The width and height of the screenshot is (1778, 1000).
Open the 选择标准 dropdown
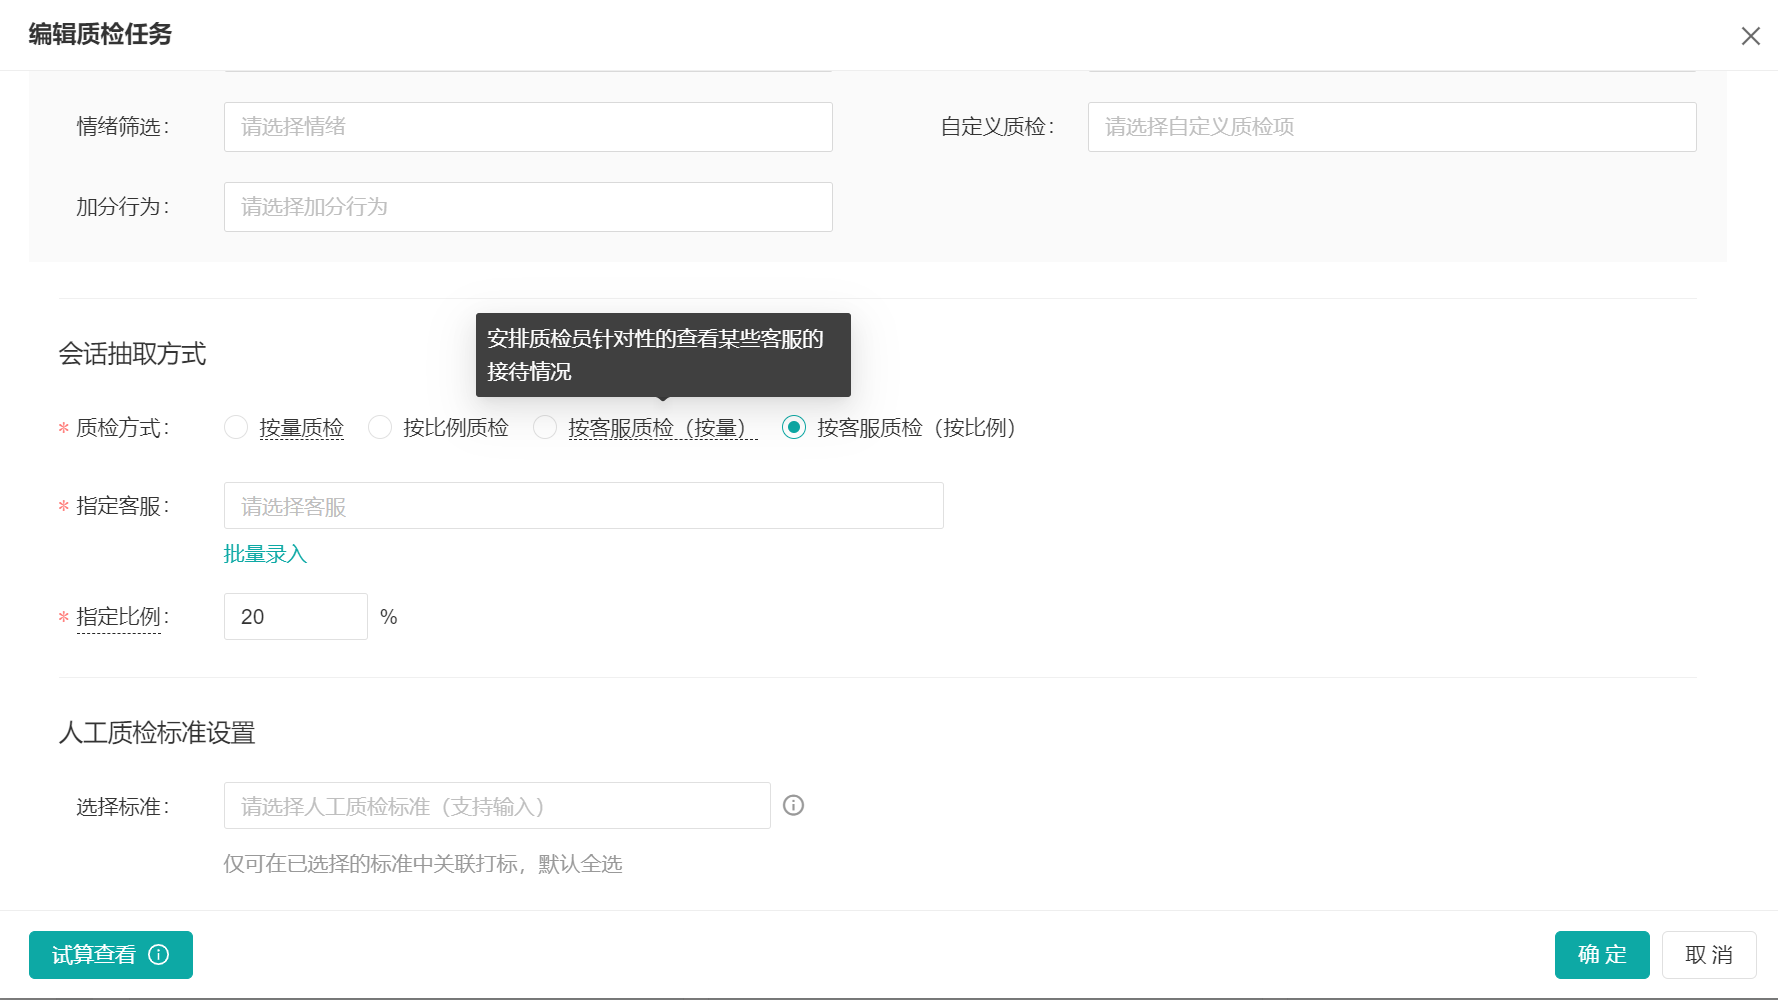point(497,806)
